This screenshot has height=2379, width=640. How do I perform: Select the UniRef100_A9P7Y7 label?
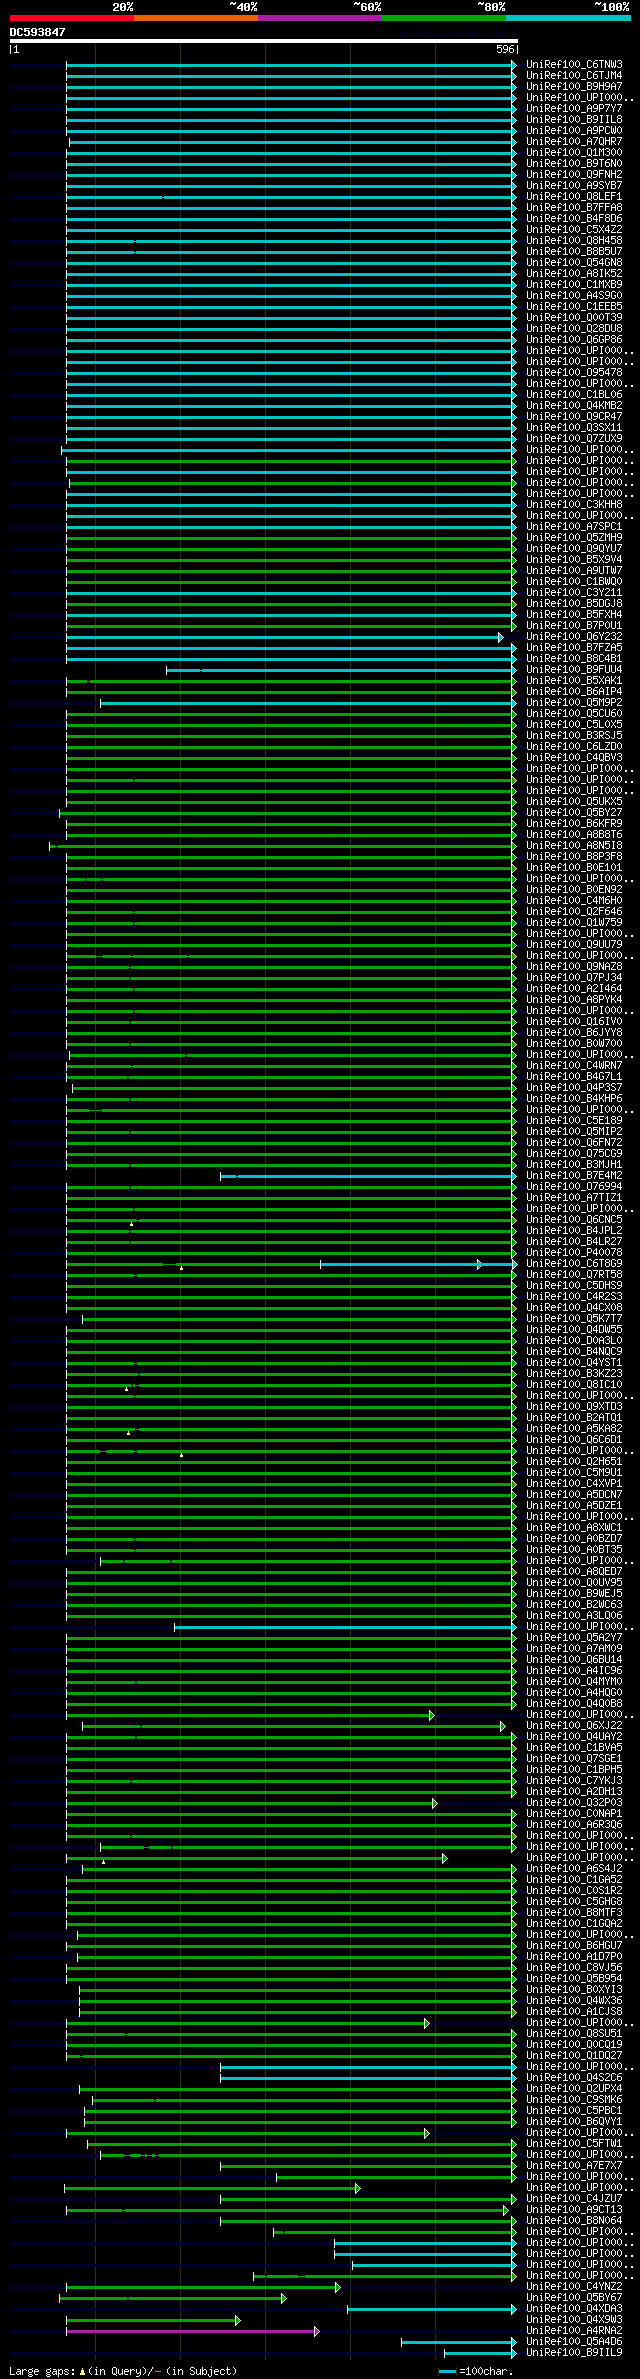pyautogui.click(x=574, y=109)
